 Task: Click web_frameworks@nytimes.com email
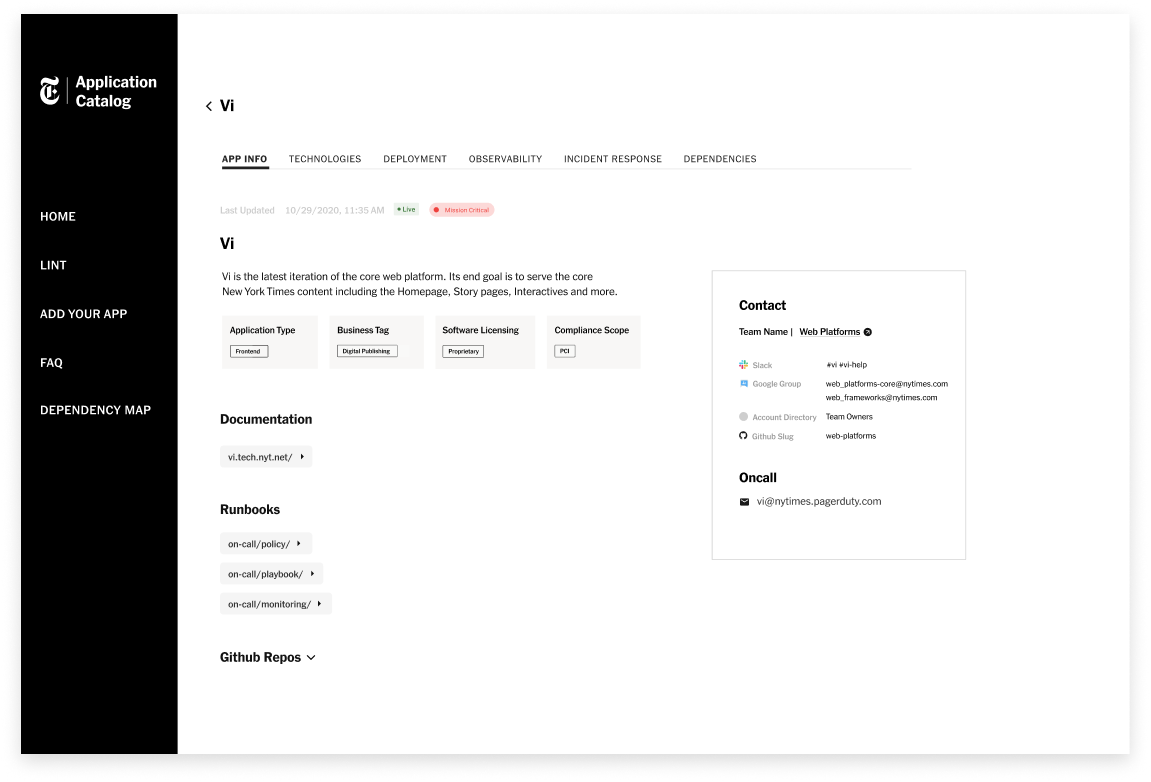882,397
